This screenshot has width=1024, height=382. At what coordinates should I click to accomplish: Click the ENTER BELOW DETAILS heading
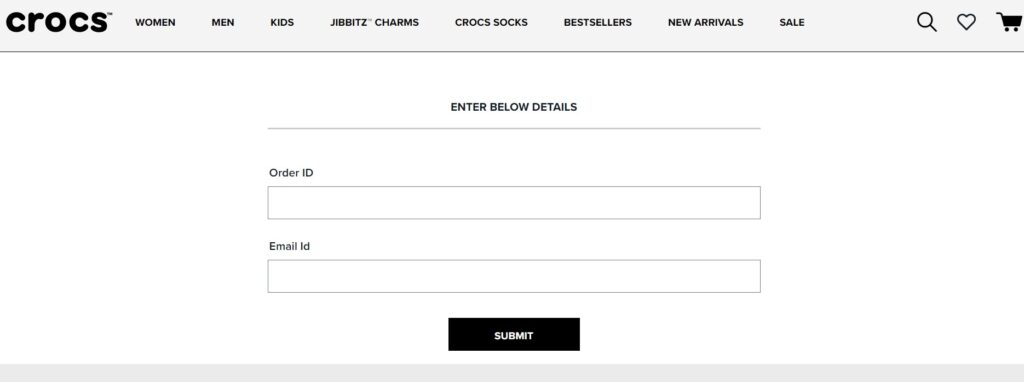pyautogui.click(x=514, y=107)
